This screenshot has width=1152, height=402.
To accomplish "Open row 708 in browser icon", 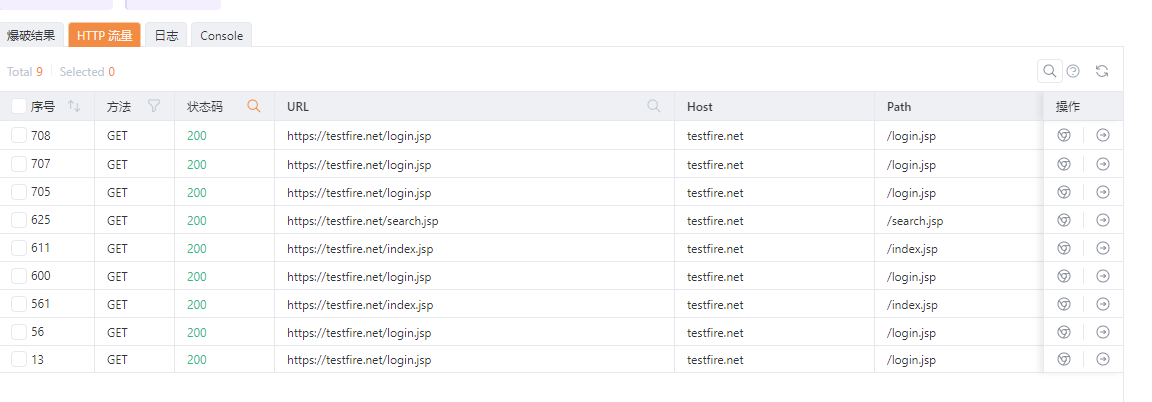I will click(1063, 135).
